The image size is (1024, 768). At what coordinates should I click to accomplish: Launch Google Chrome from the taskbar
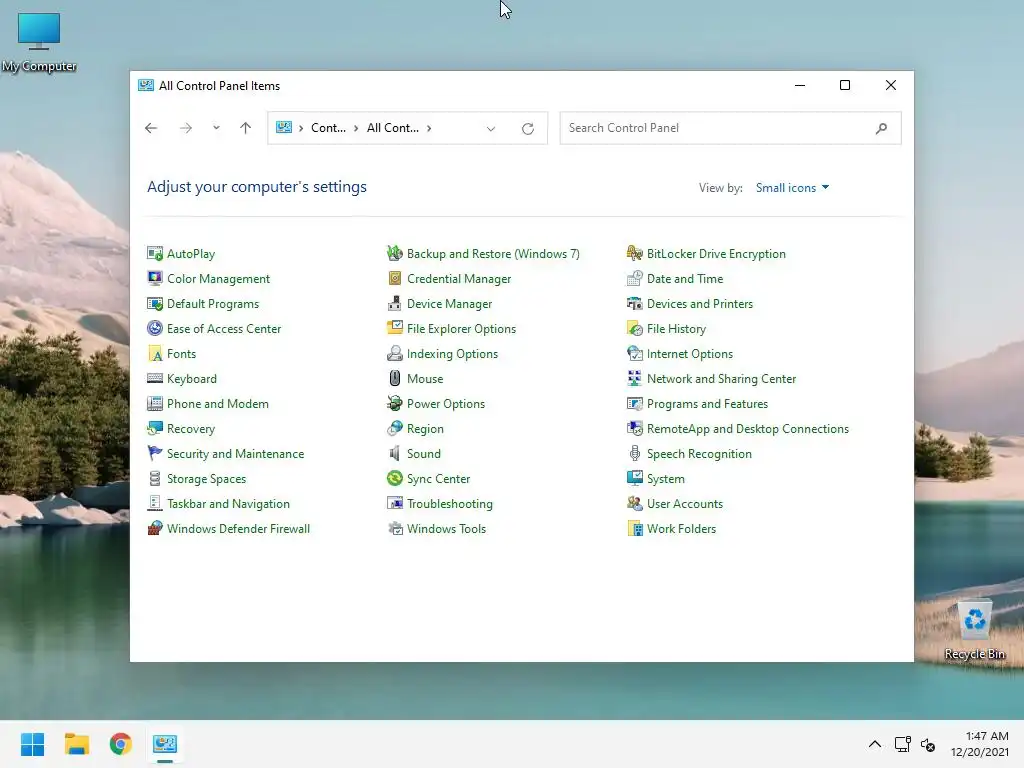120,744
